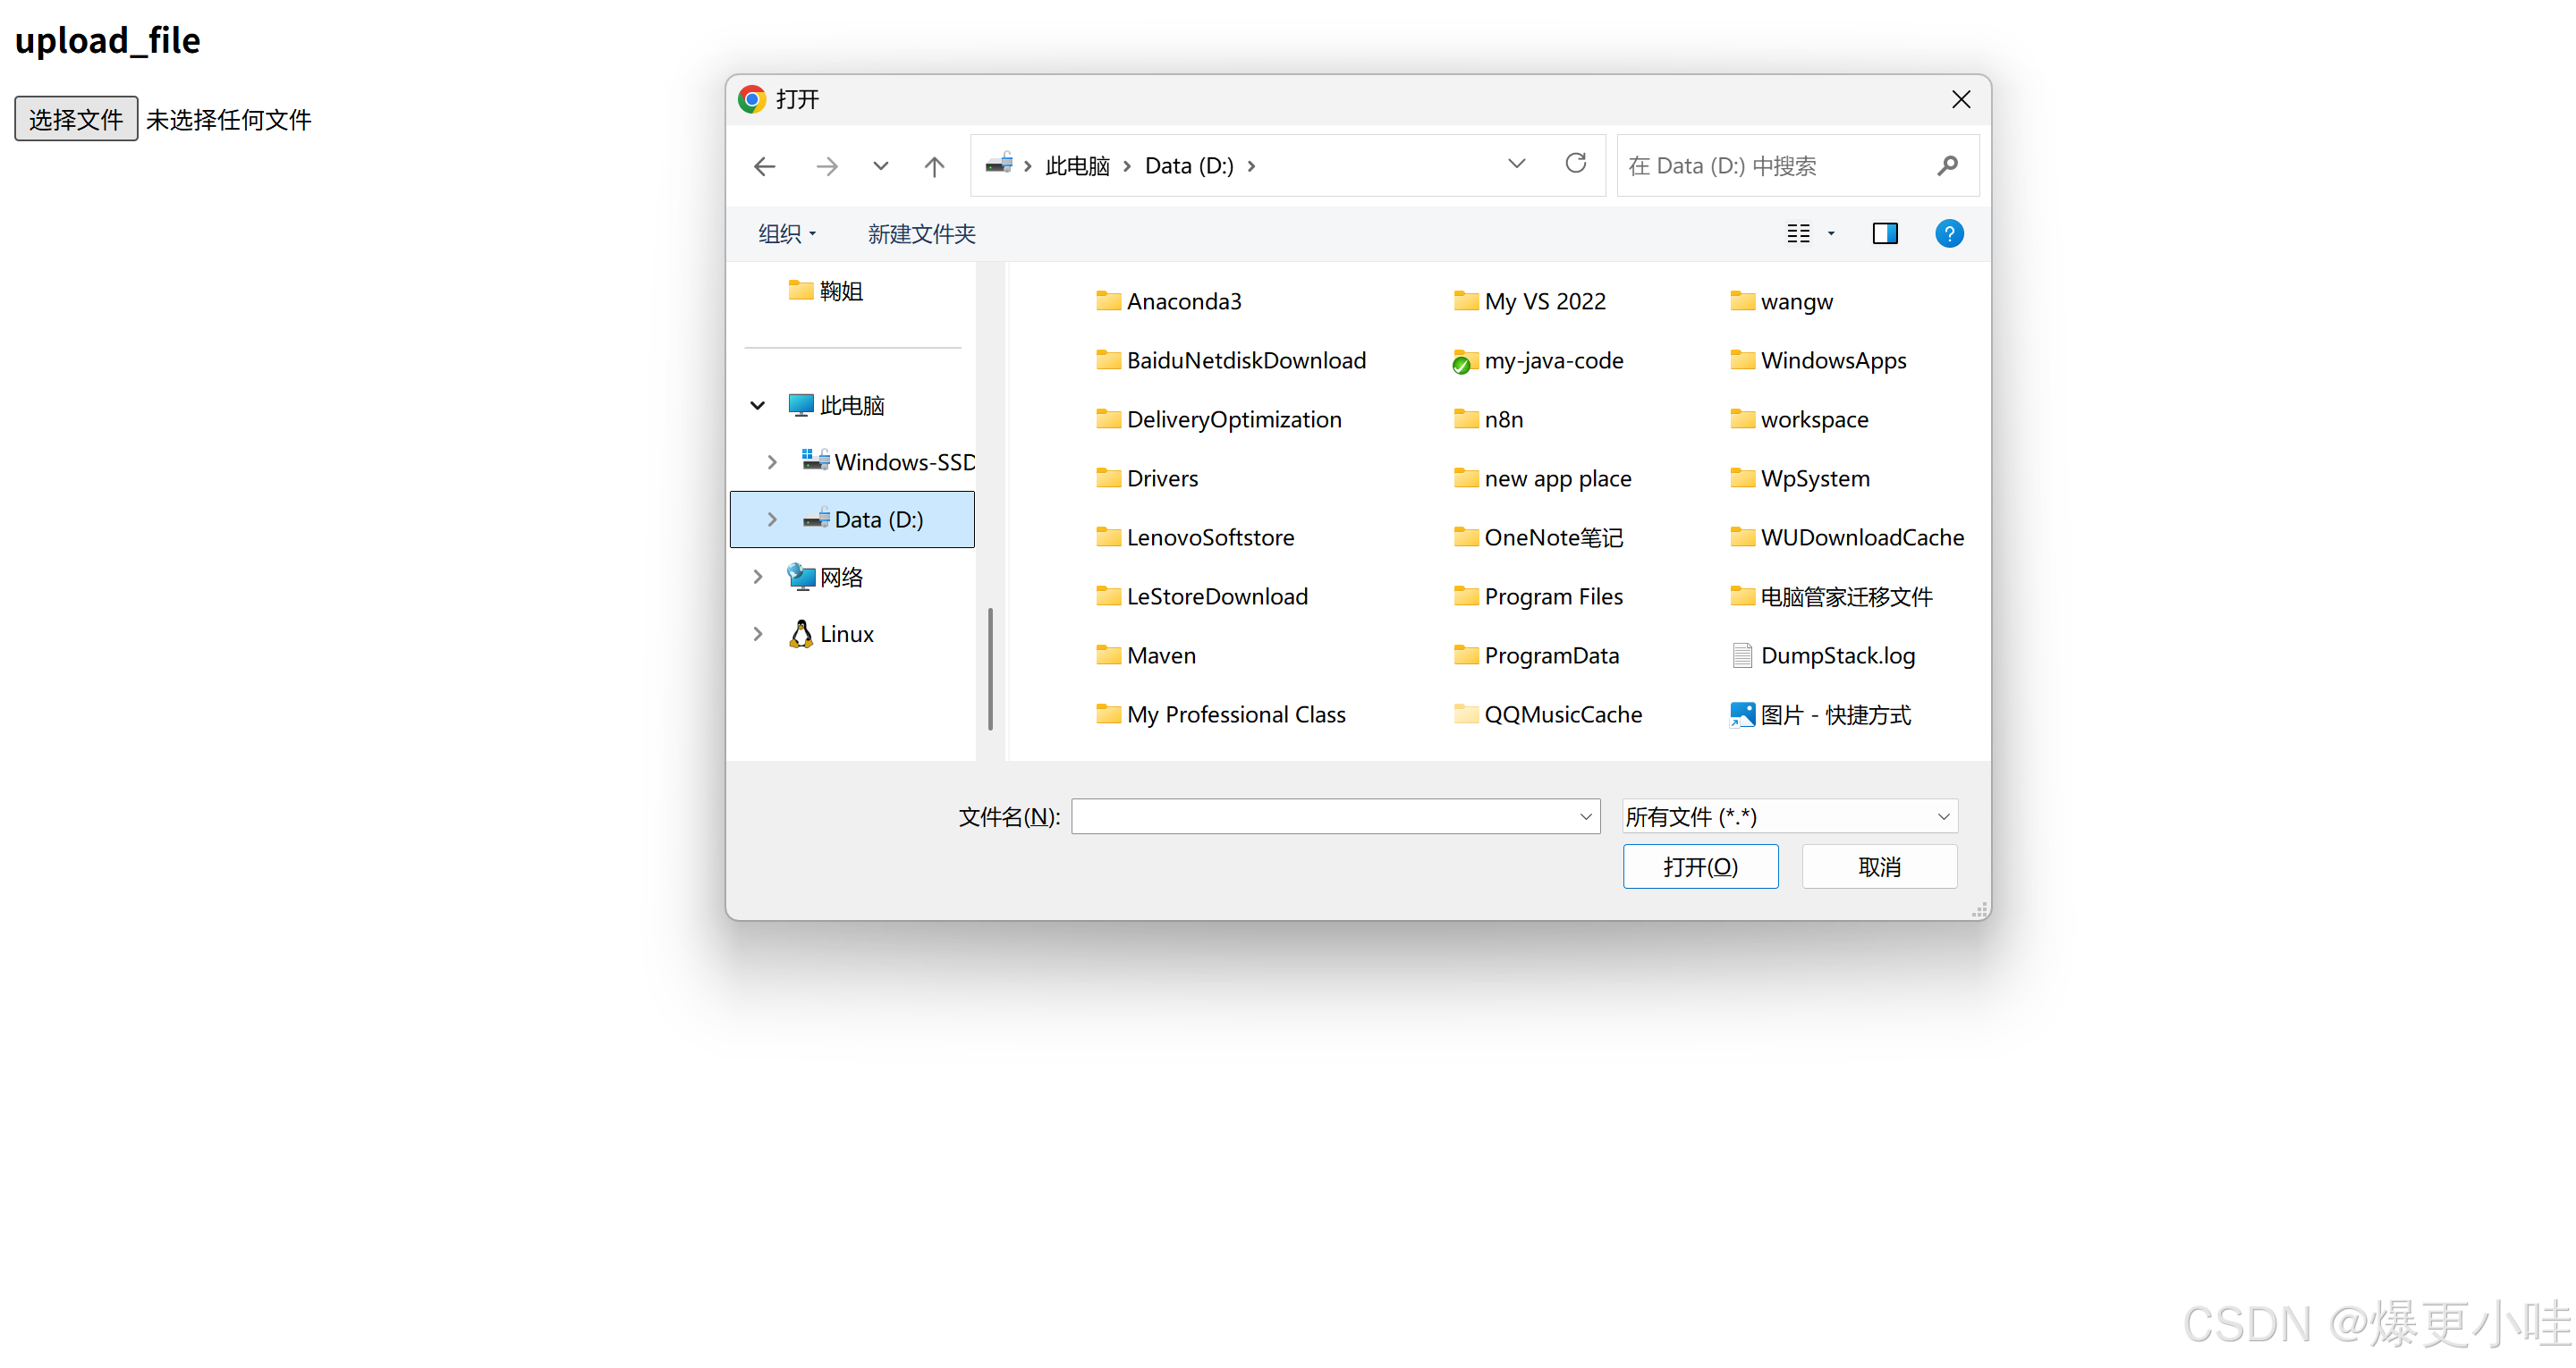Screen dimensions: 2576x1368
Task: Click the Up one level arrow
Action: point(934,166)
